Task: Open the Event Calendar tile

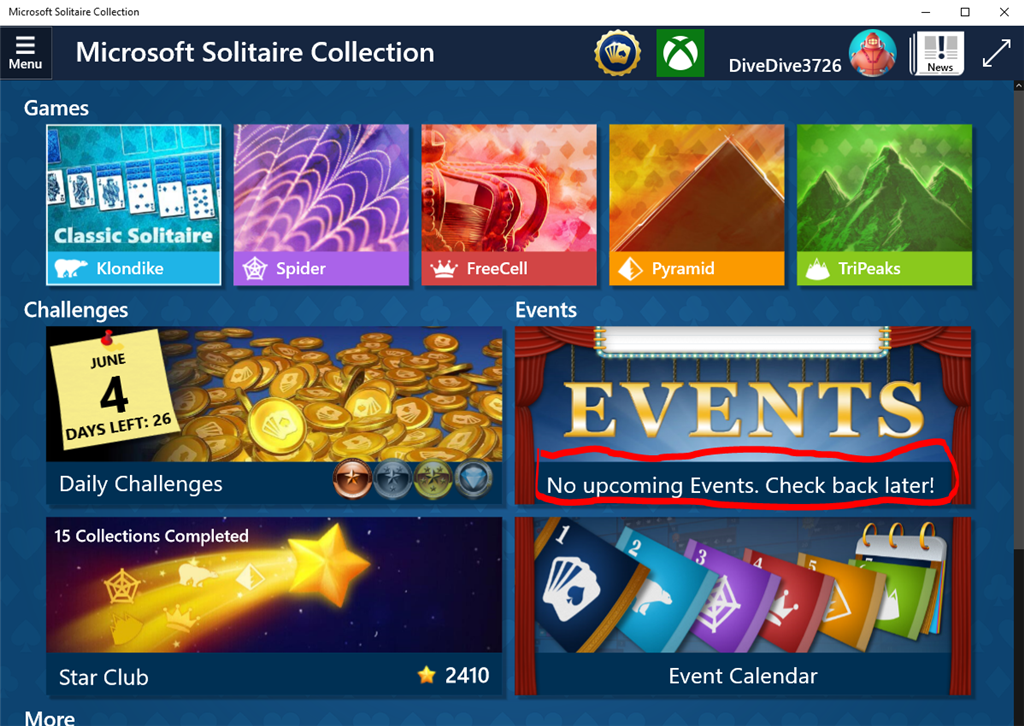Action: tap(743, 606)
